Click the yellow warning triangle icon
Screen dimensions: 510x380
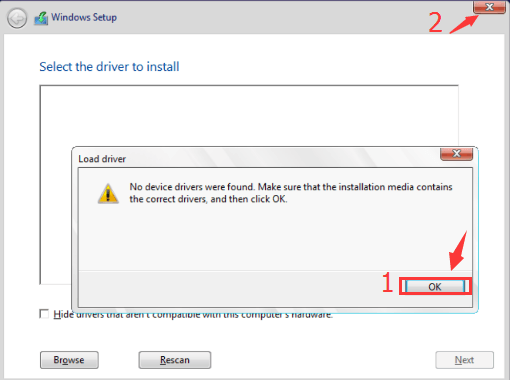click(x=108, y=193)
